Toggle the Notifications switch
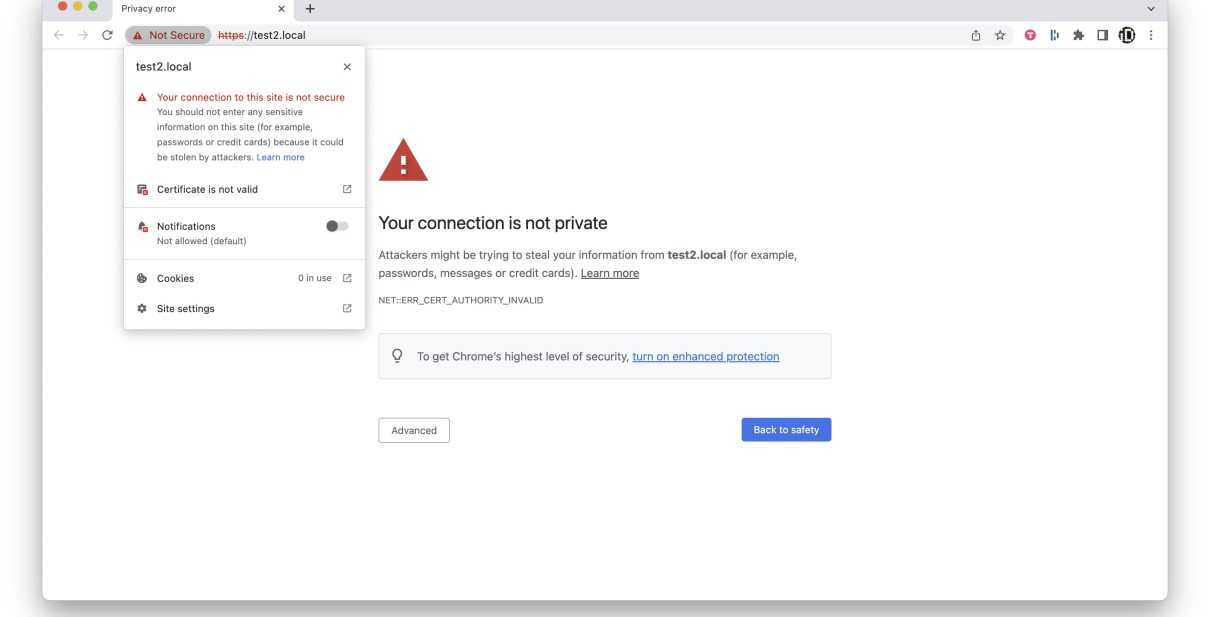The width and height of the screenshot is (1210, 617). click(x=337, y=226)
